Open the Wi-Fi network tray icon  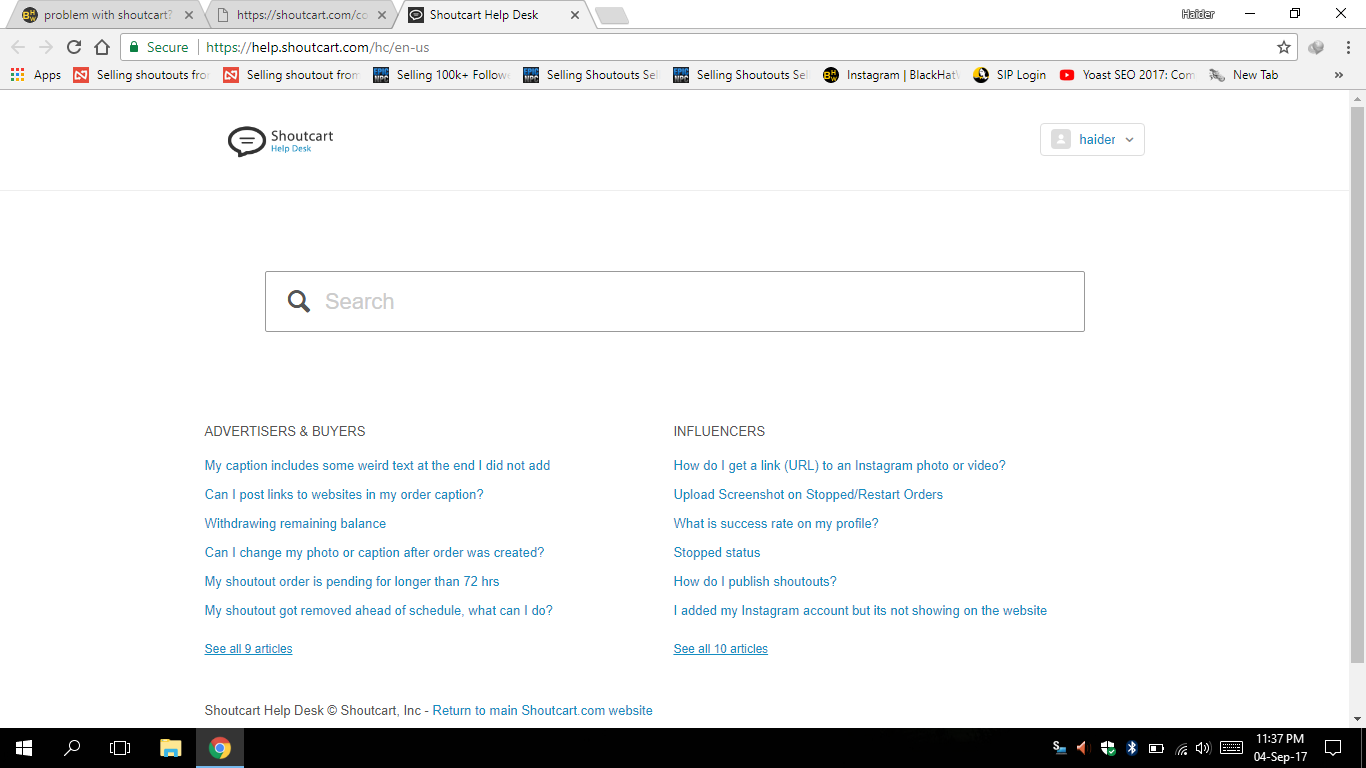point(1181,748)
